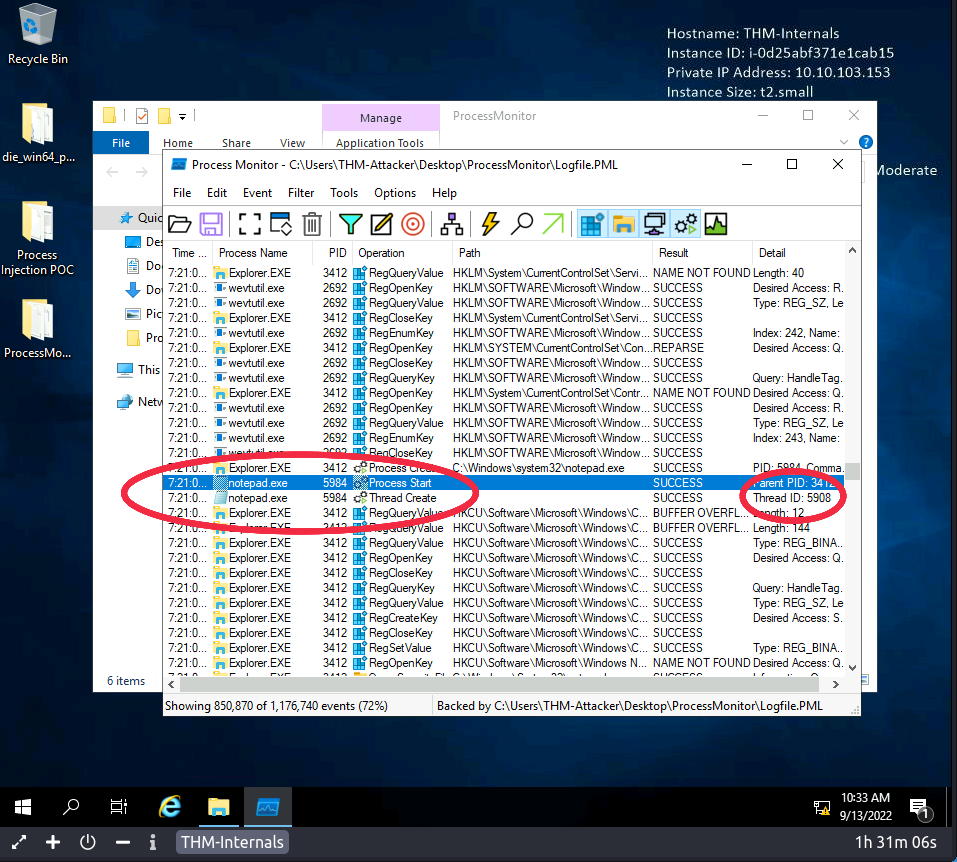957x862 pixels.
Task: Toggle Show File System Activity filter
Action: coord(624,224)
